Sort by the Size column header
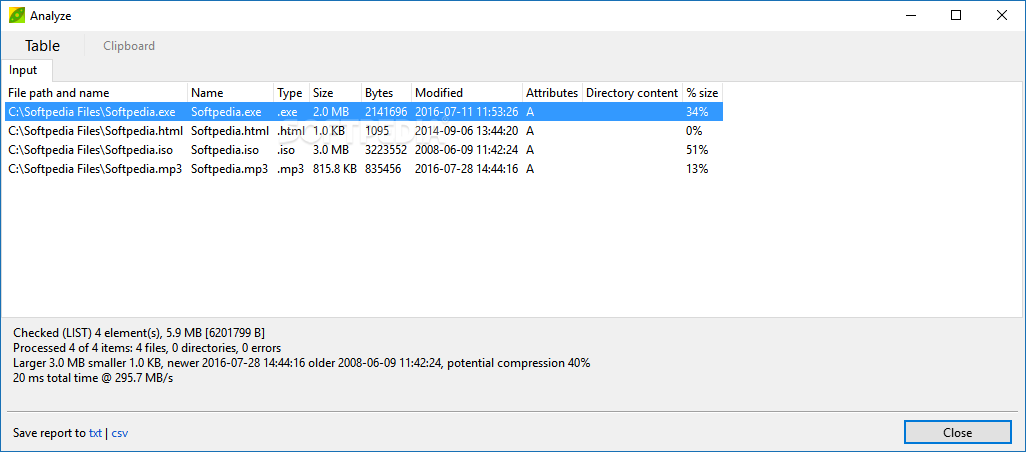Screen dimensions: 1026x452 pos(335,93)
